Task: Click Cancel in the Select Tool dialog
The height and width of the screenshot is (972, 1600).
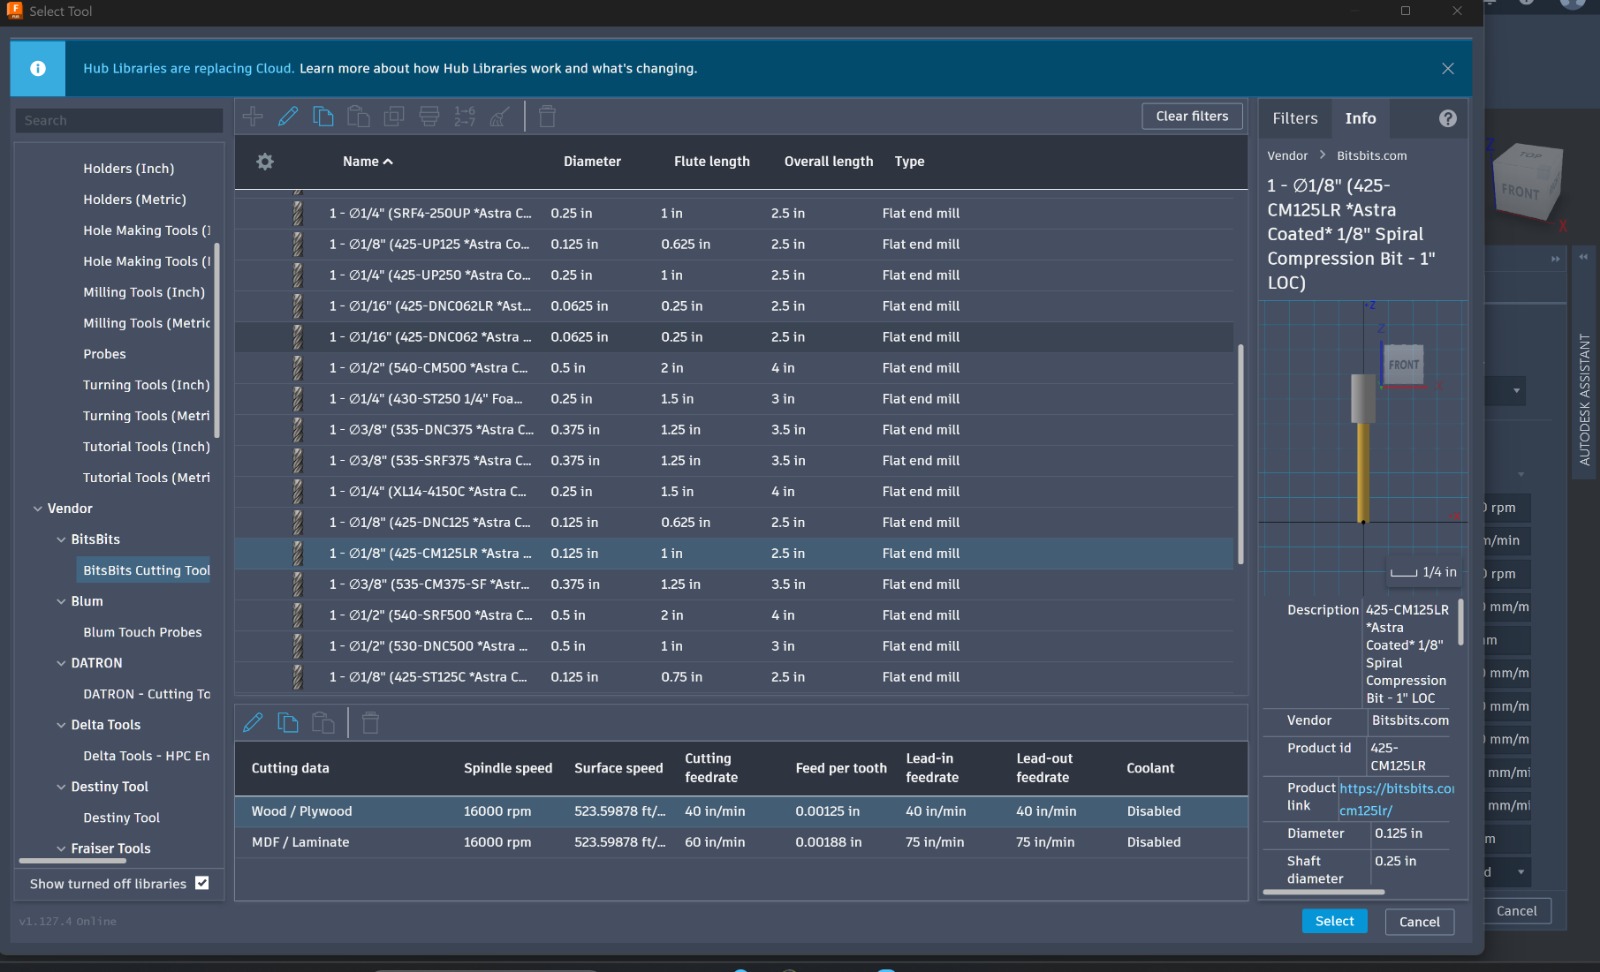Action: tap(1419, 922)
